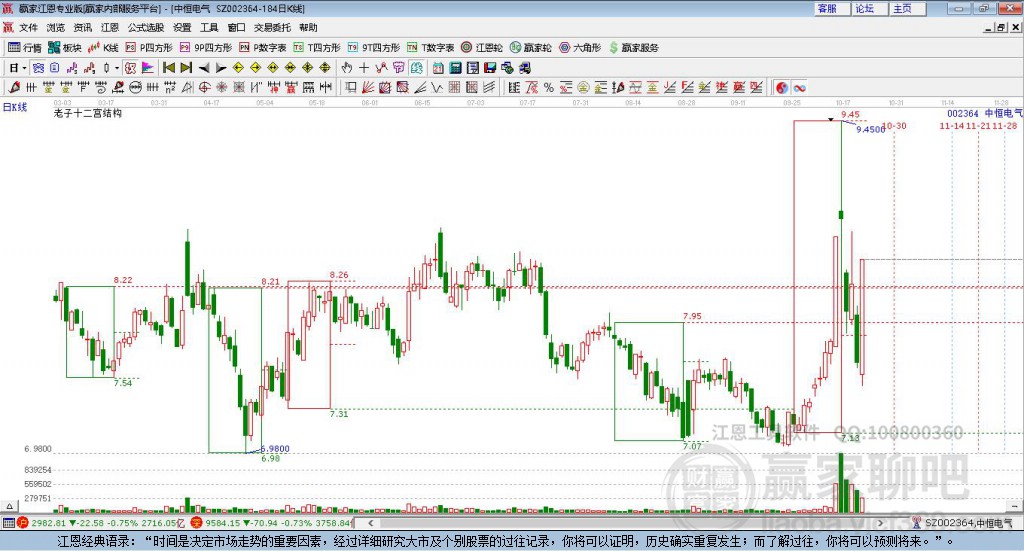The image size is (1024, 551).
Task: Open the 帮助 menu
Action: coord(308,27)
